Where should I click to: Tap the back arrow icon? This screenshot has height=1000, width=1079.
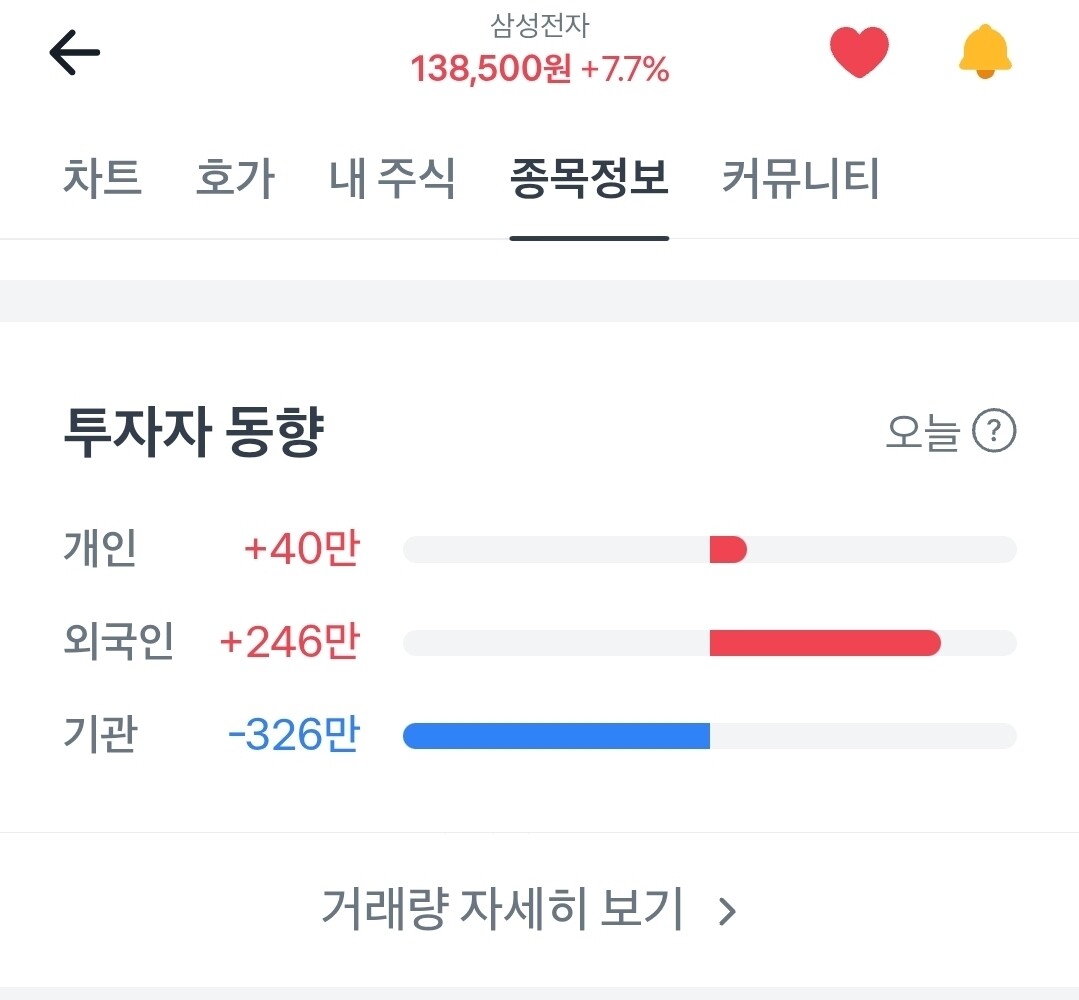click(74, 52)
